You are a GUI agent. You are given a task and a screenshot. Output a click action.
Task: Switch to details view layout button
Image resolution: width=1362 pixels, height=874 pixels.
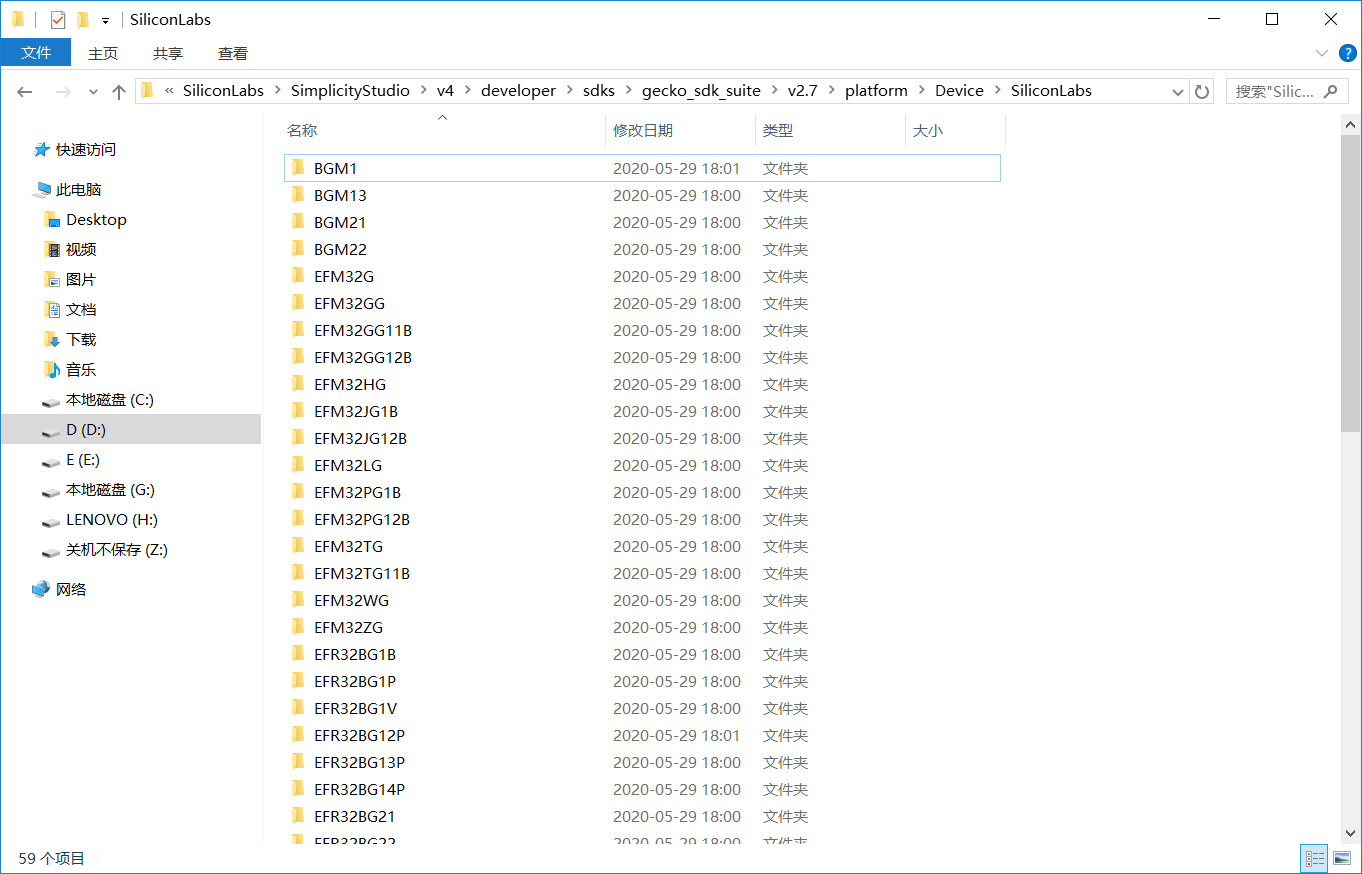click(x=1314, y=858)
